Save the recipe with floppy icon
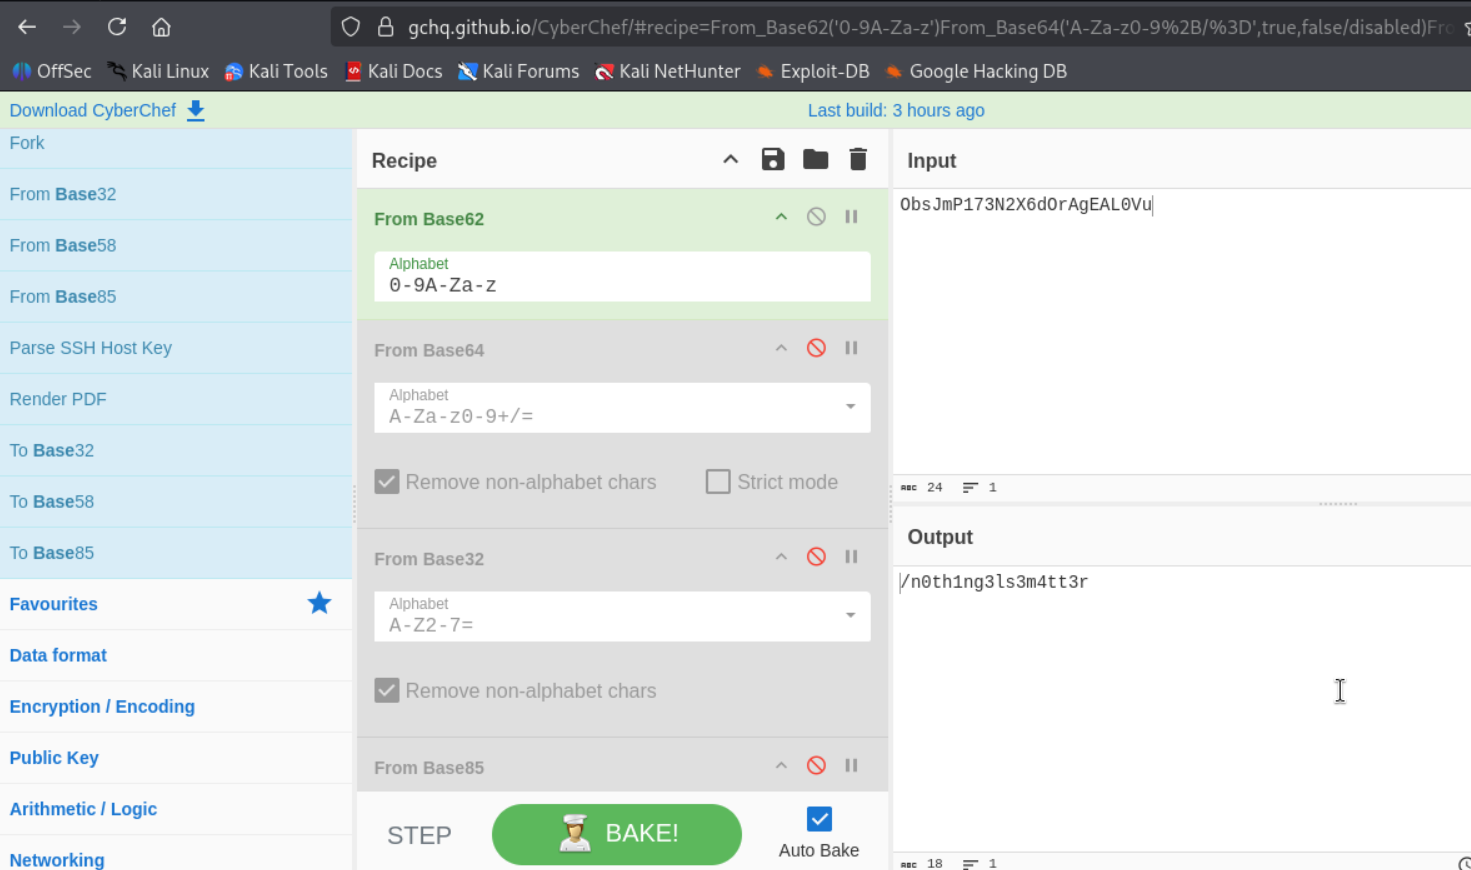 773,159
